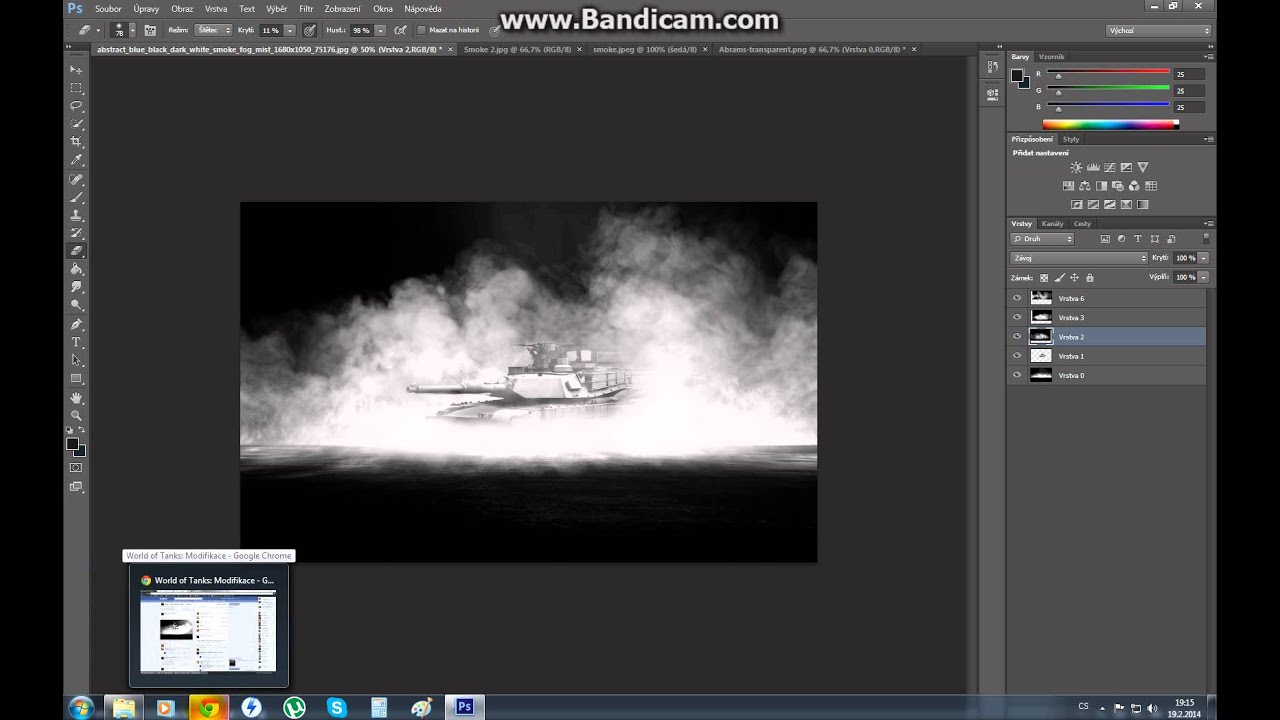Screen dimensions: 1280x720
Task: Enable the 'Mazat na historii' checkbox
Action: pos(421,30)
